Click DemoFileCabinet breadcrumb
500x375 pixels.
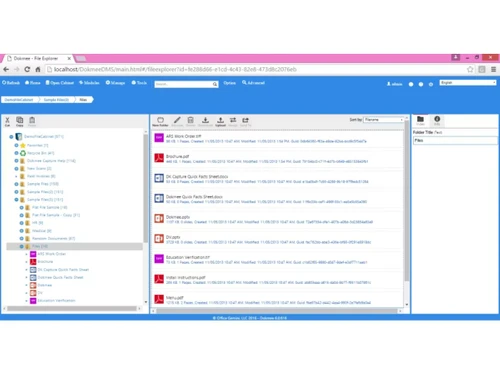click(19, 100)
